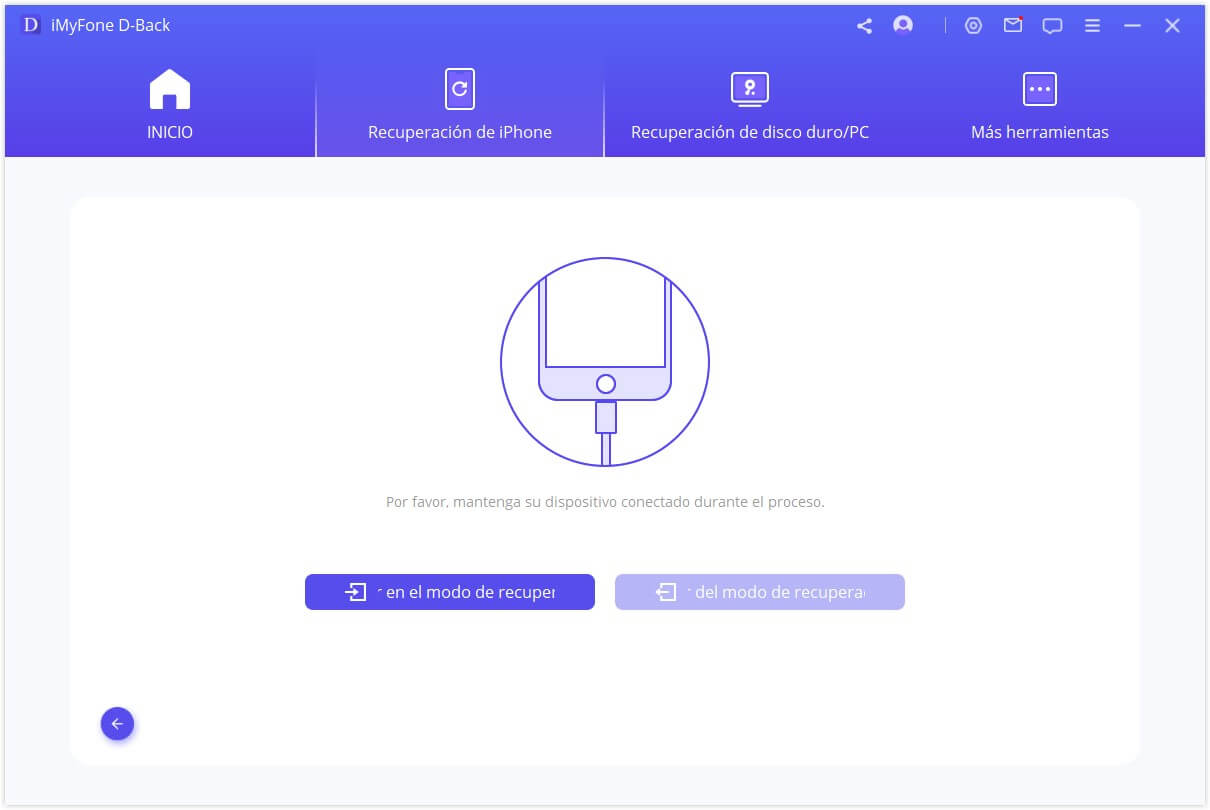Screen dimensions: 1210x810
Task: Open the user account profile icon
Action: pyautogui.click(x=903, y=26)
